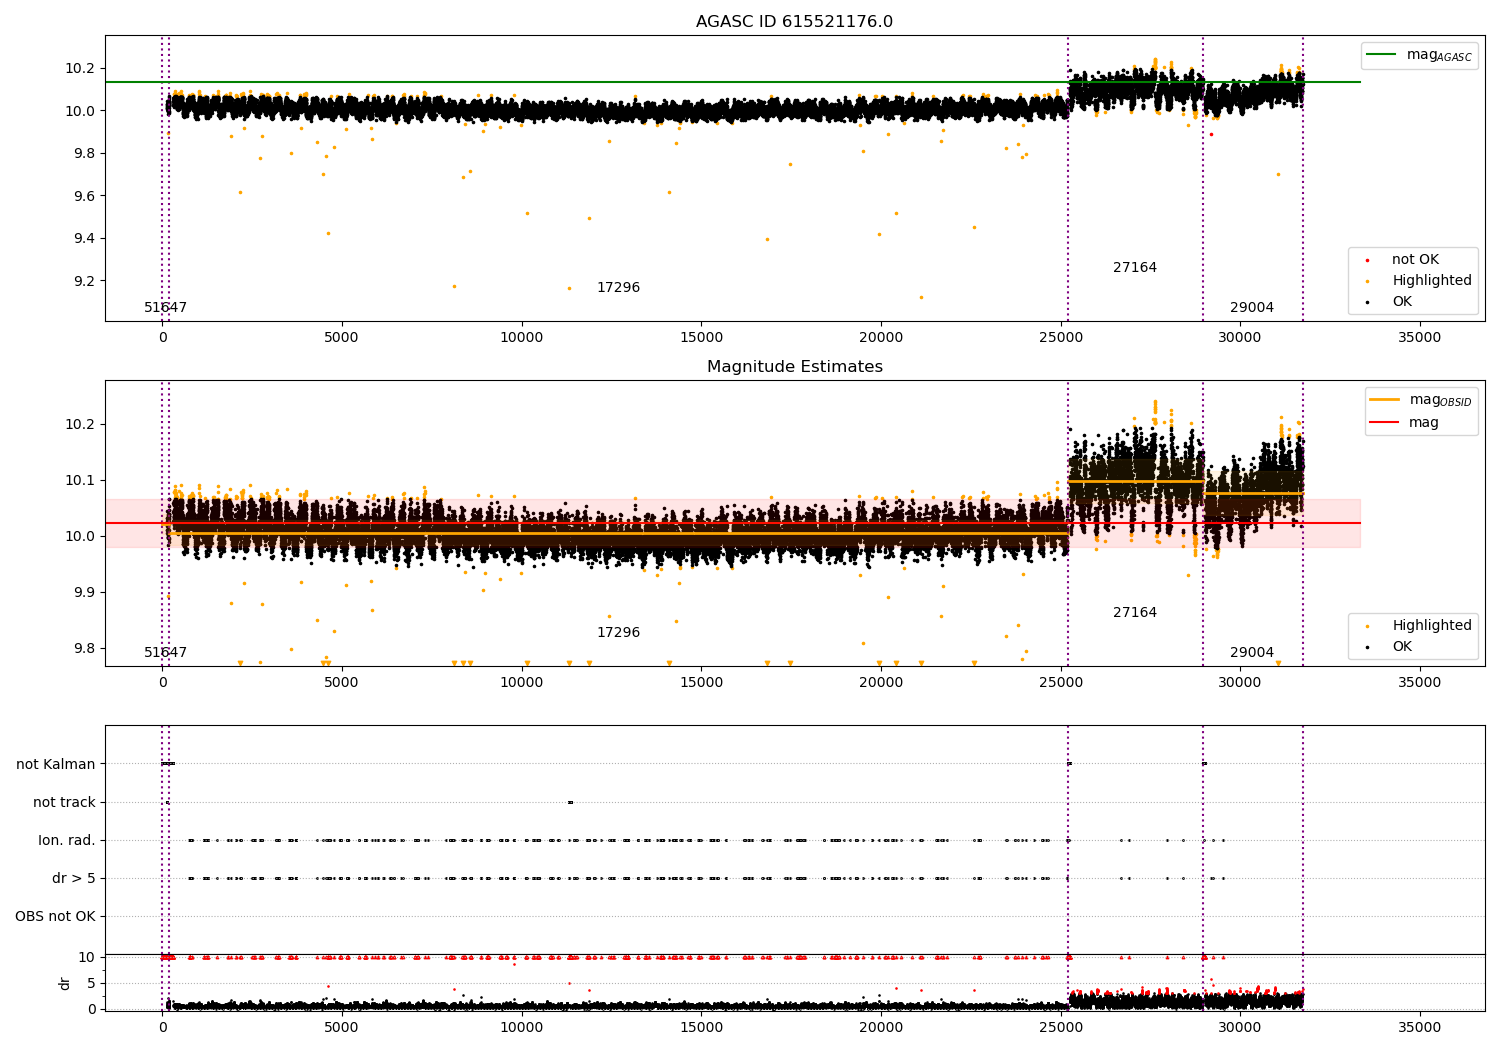Click the x tick '35000' under the top plot

tap(1419, 338)
